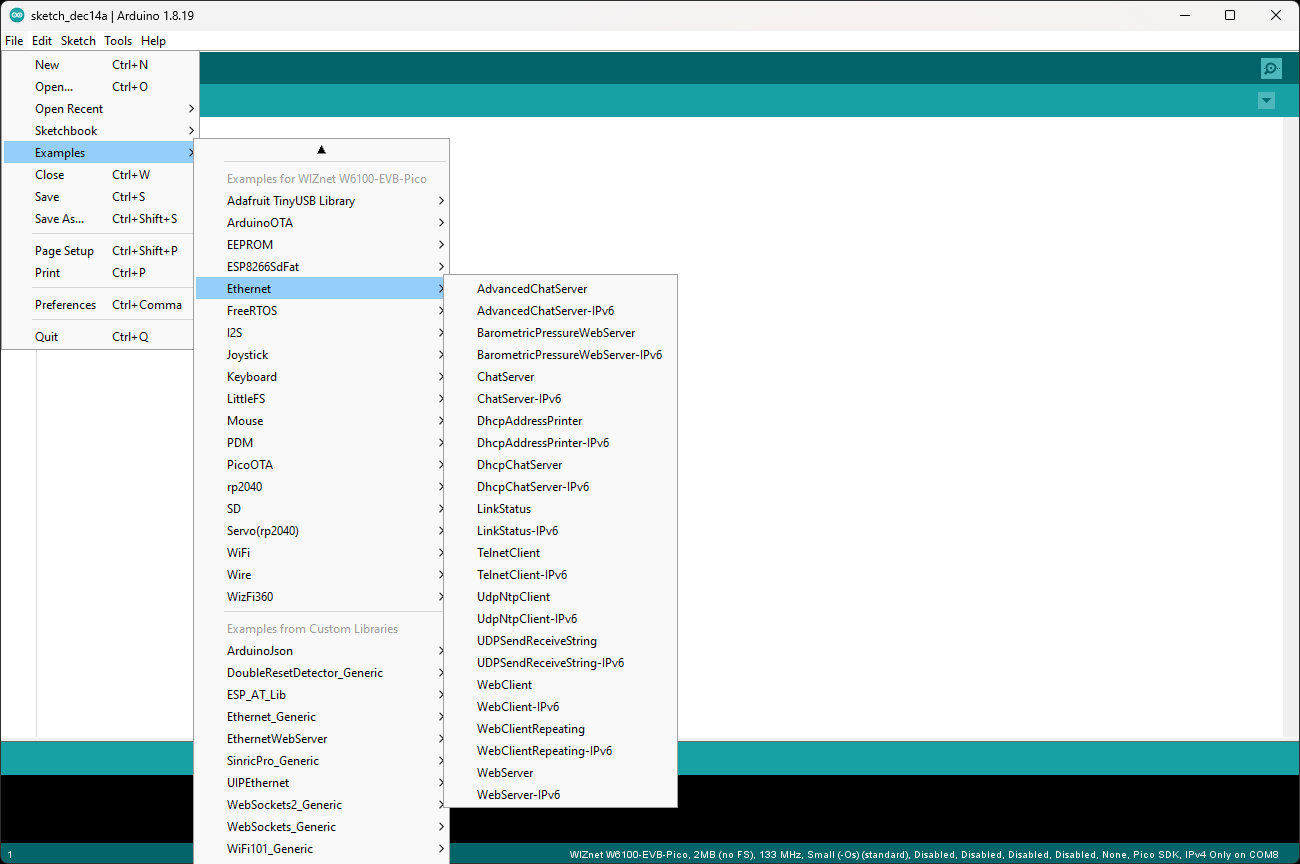Screen dimensions: 1300x864
Task: Open Page Setup from File menu
Action: (x=100, y=251)
